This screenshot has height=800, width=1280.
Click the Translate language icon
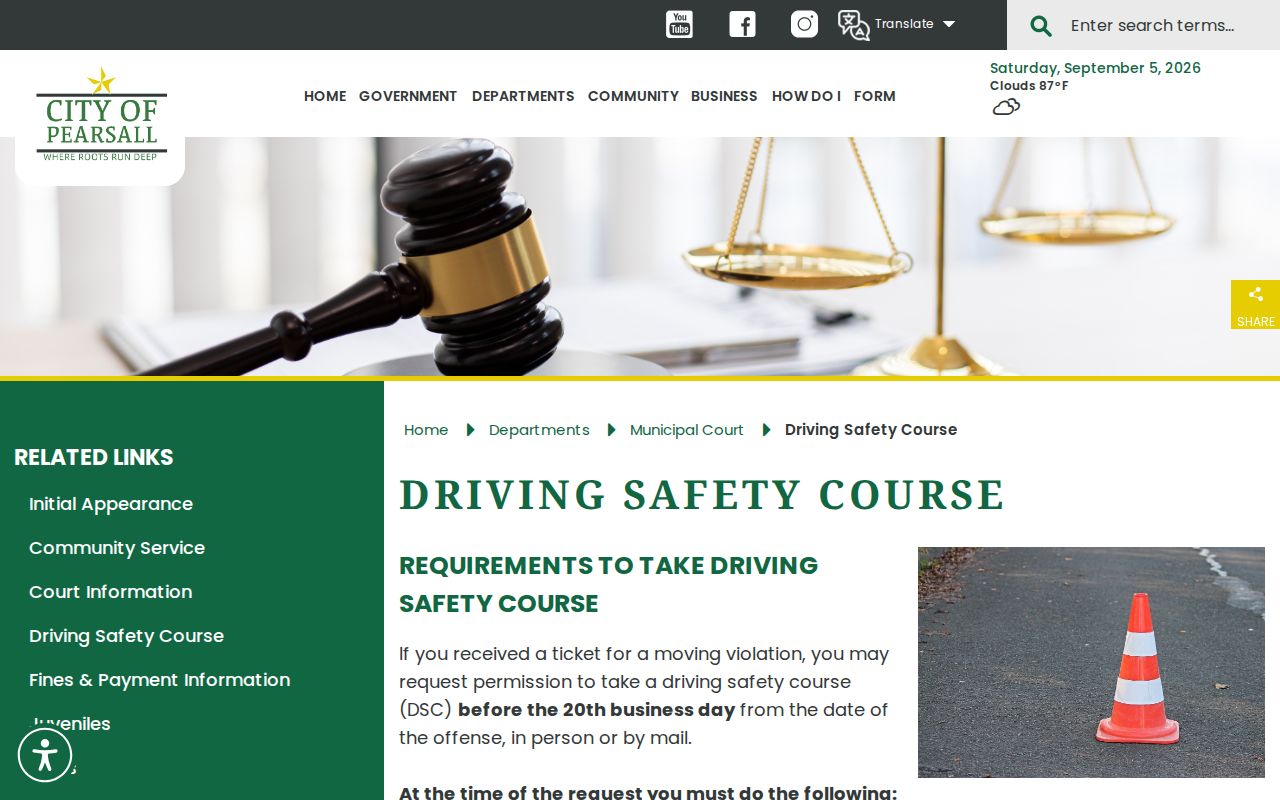coord(853,25)
